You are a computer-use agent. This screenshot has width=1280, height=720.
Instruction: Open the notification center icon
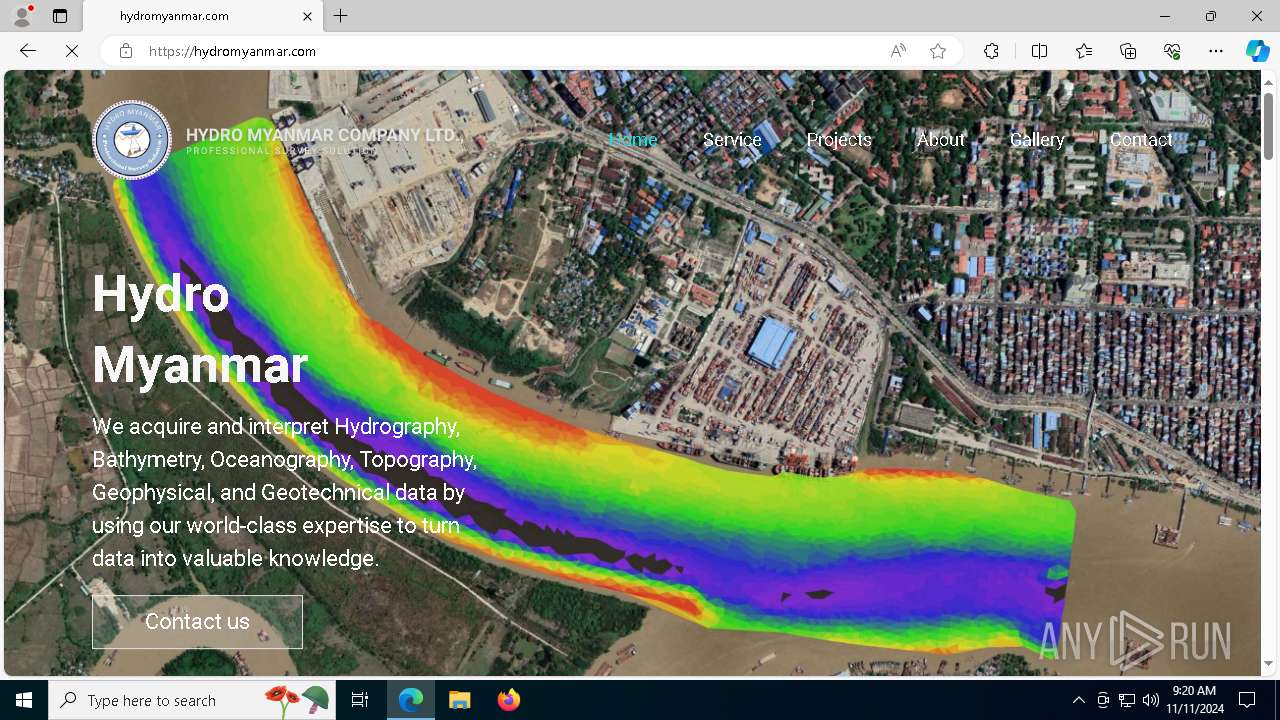[x=1247, y=700]
